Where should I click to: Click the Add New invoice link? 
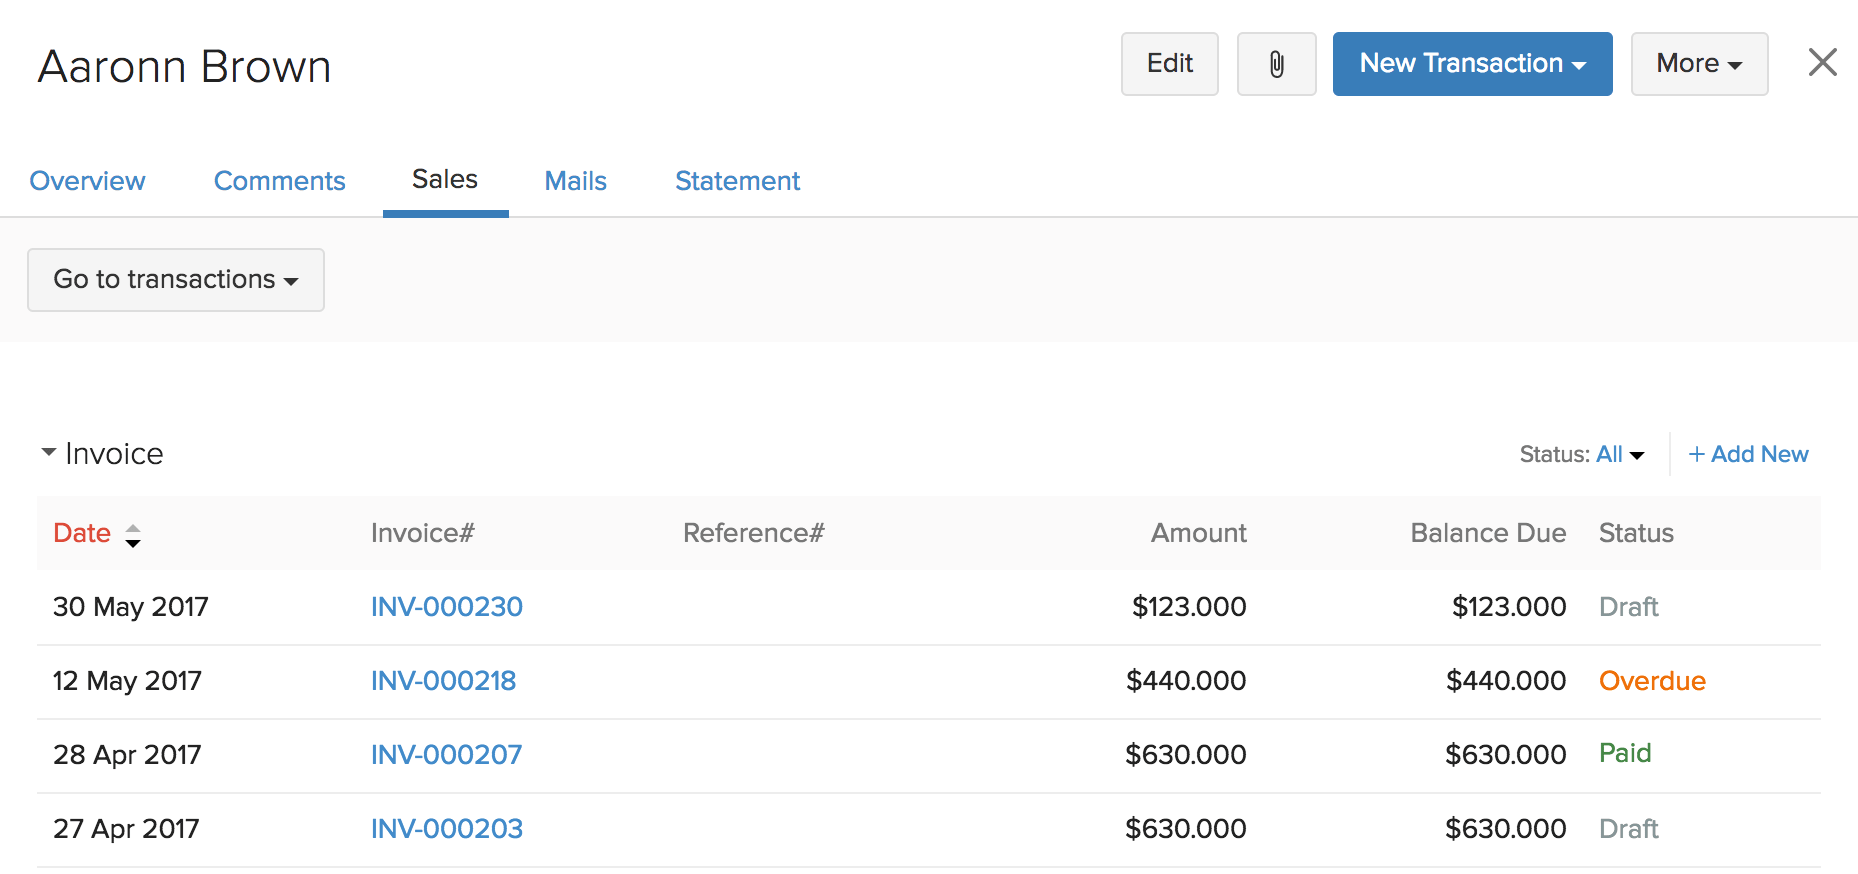1748,455
